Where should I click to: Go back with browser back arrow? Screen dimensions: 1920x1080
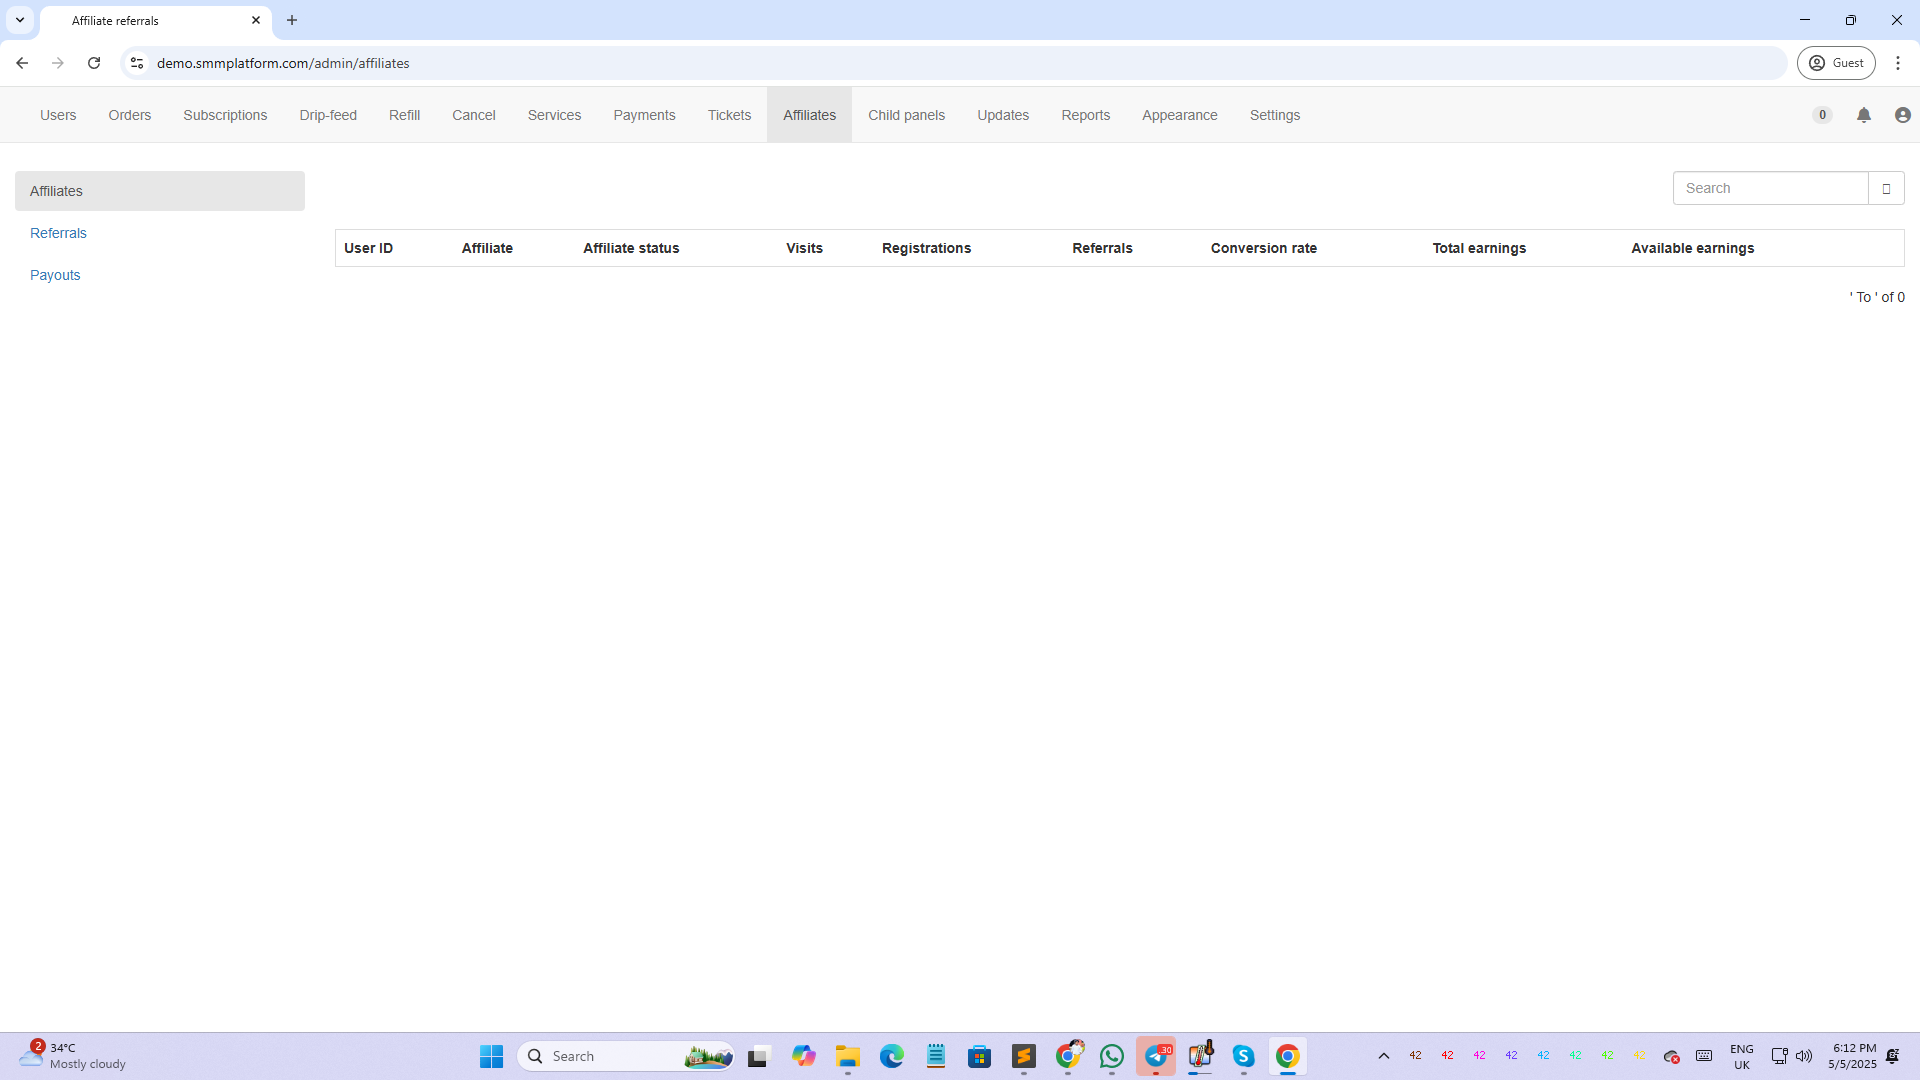[x=22, y=63]
